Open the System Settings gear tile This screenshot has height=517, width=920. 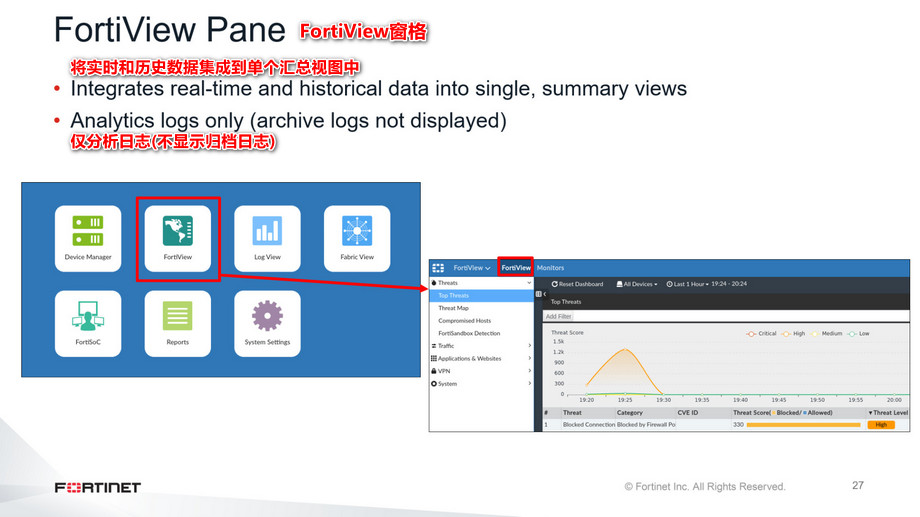268,323
